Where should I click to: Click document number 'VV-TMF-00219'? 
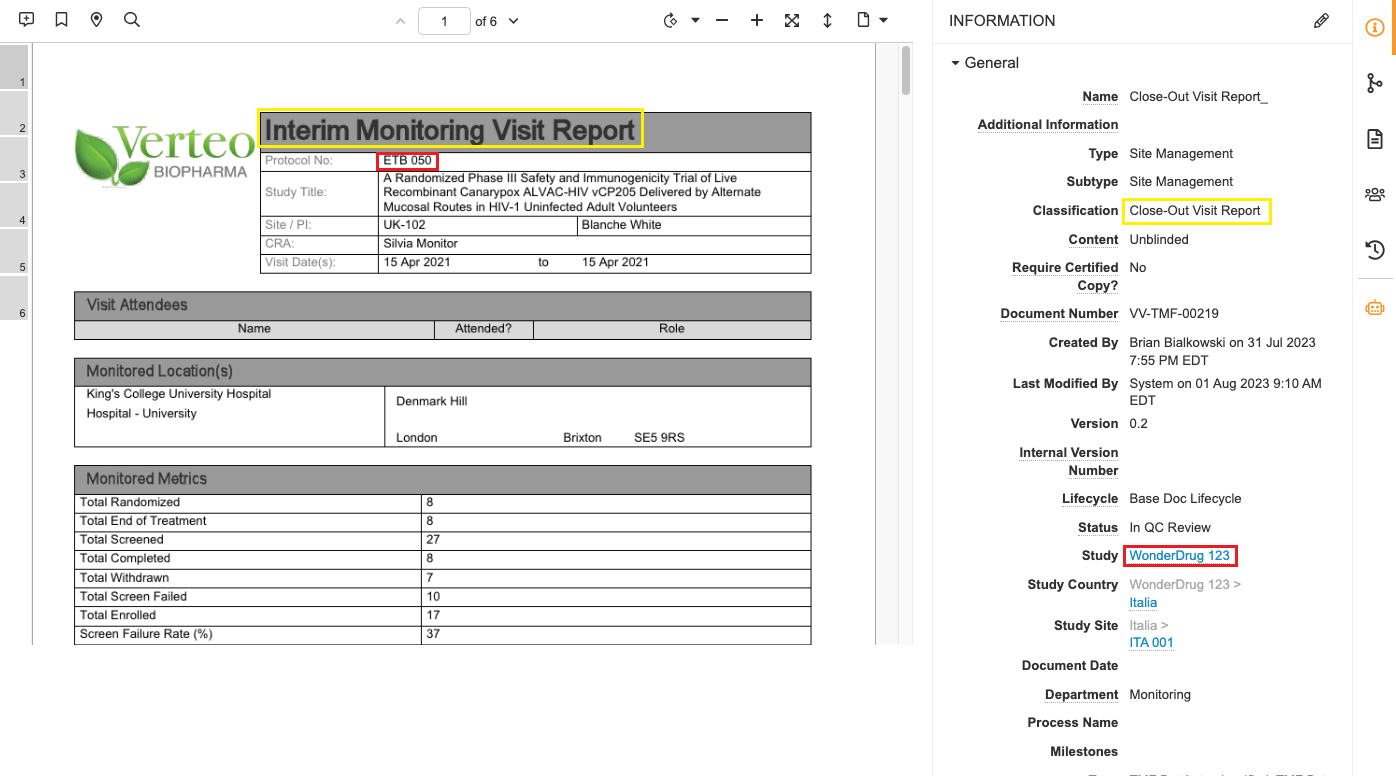tap(1174, 314)
